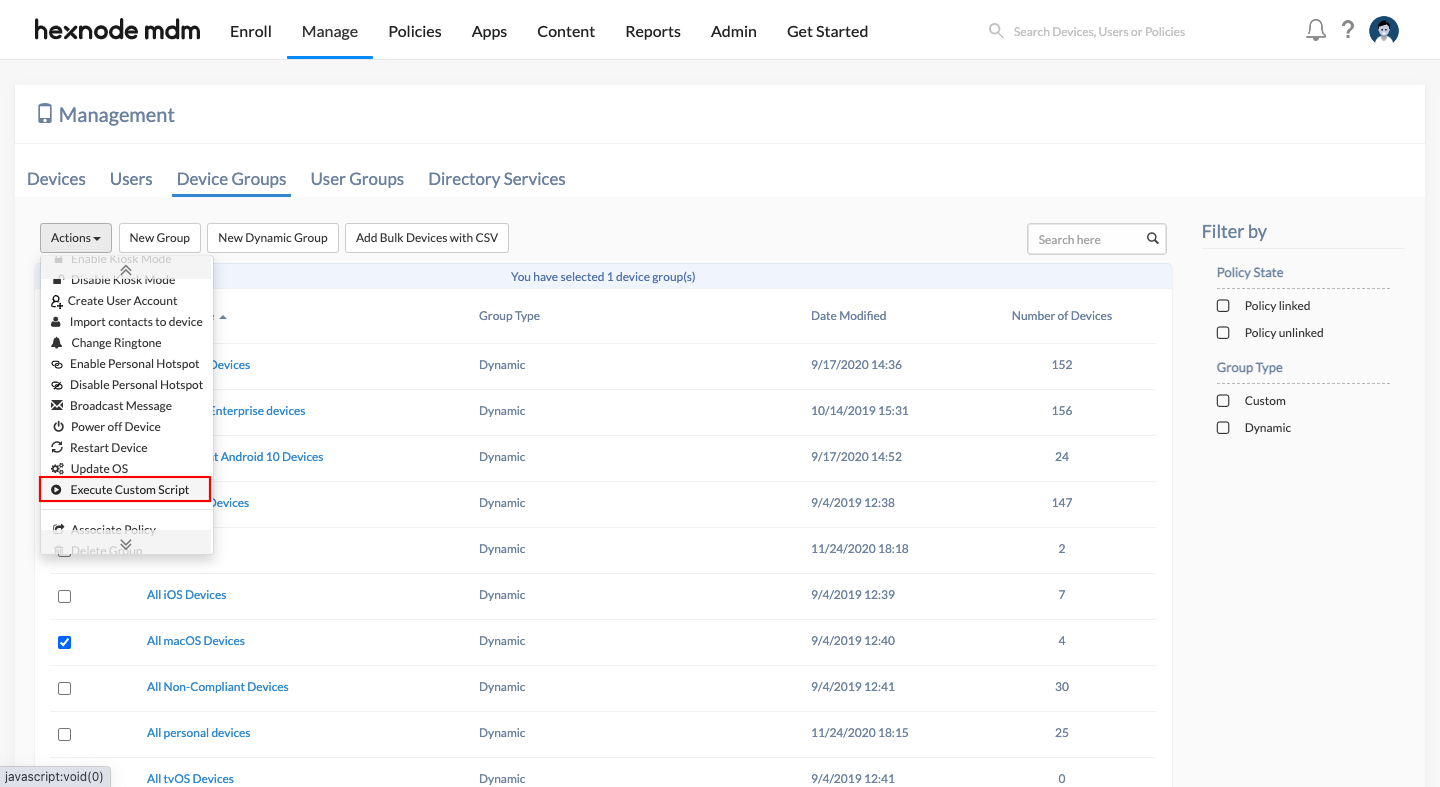Click the Power off Device icon

pyautogui.click(x=57, y=427)
